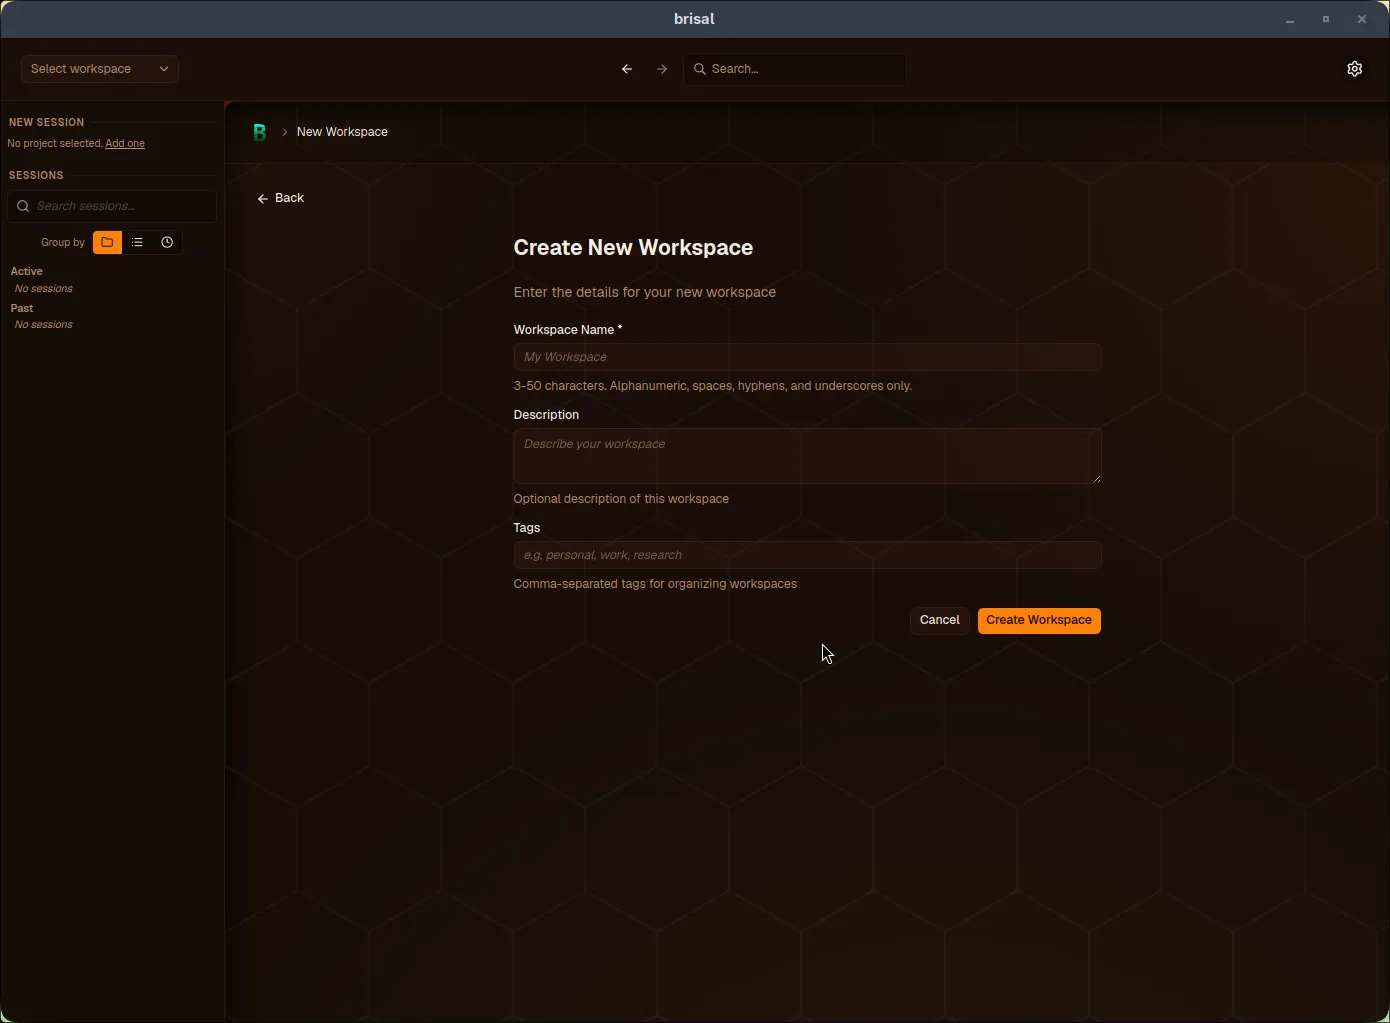Click the green B home logo
This screenshot has width=1390, height=1023.
tap(260, 132)
